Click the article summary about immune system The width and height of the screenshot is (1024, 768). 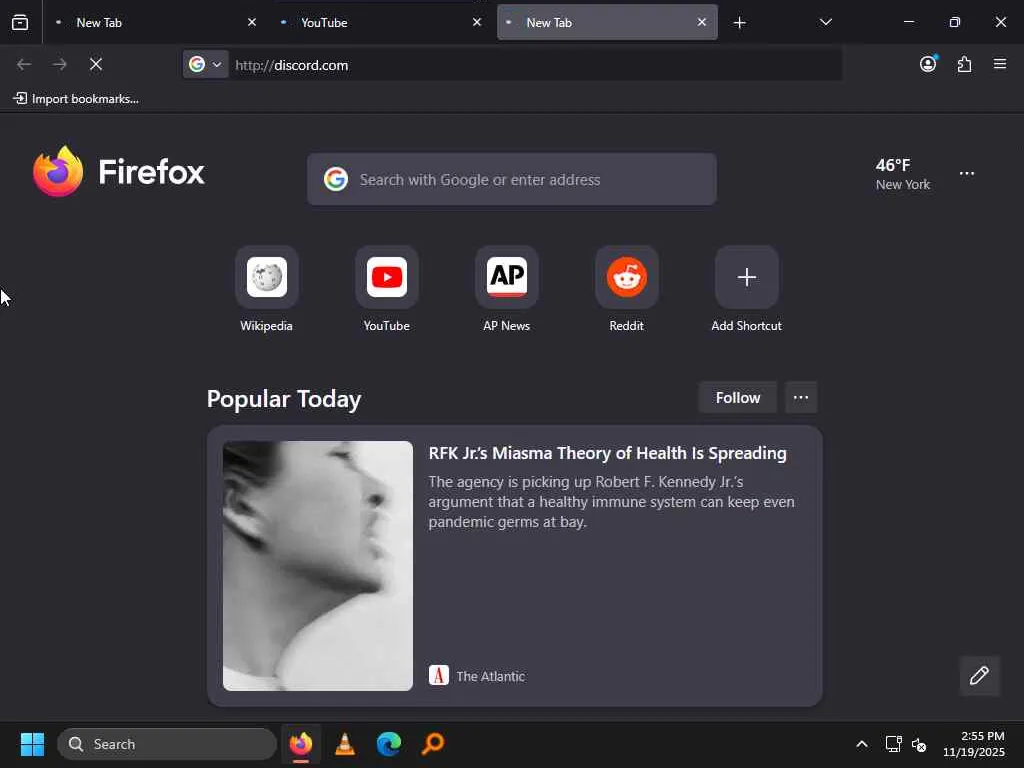coord(612,502)
